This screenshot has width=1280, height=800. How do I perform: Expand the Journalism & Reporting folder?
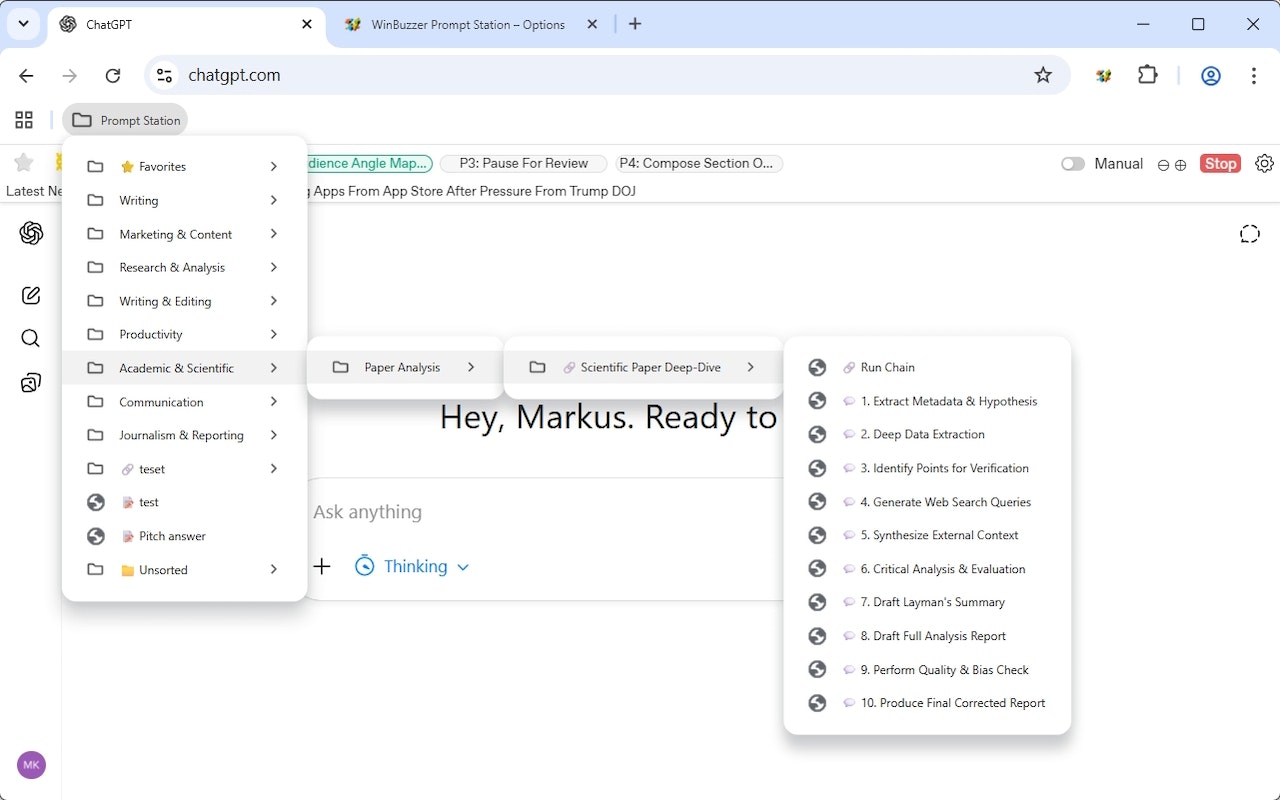[x=184, y=435]
